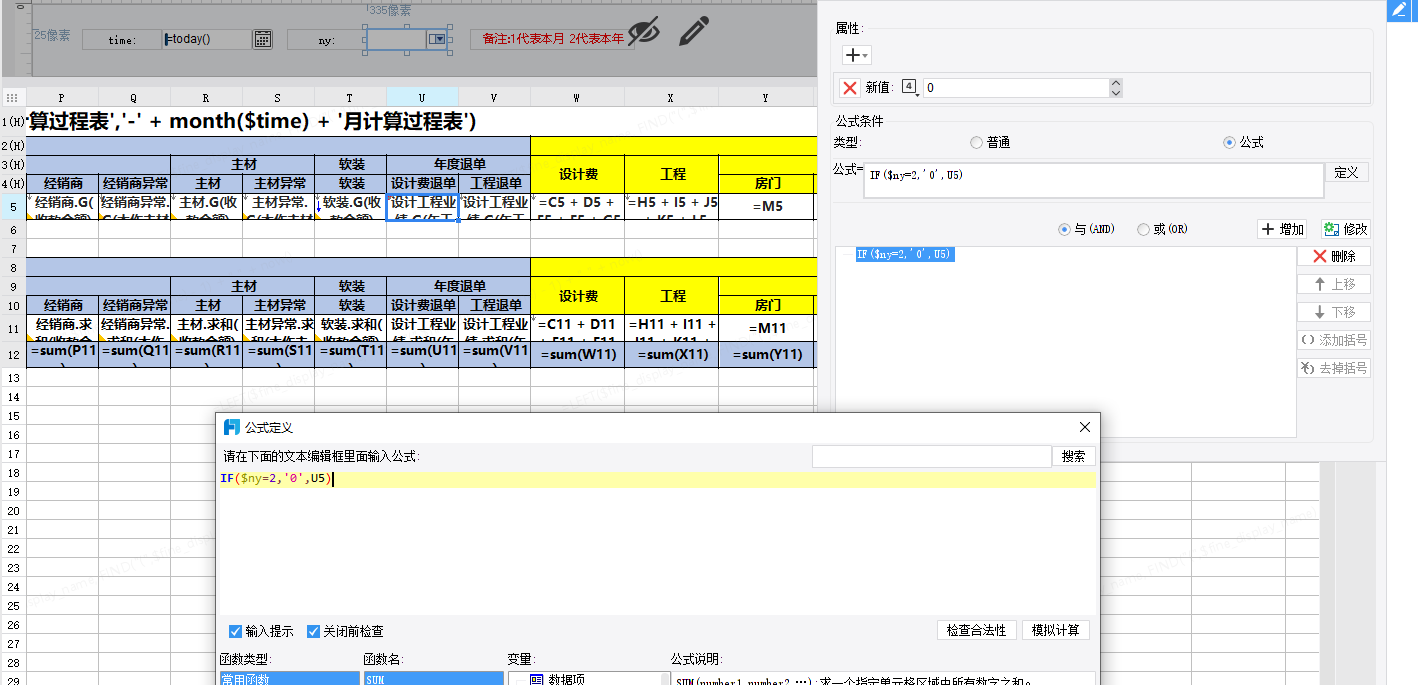Open the calendar picker beside the time field
The width and height of the screenshot is (1418, 685).
click(262, 39)
